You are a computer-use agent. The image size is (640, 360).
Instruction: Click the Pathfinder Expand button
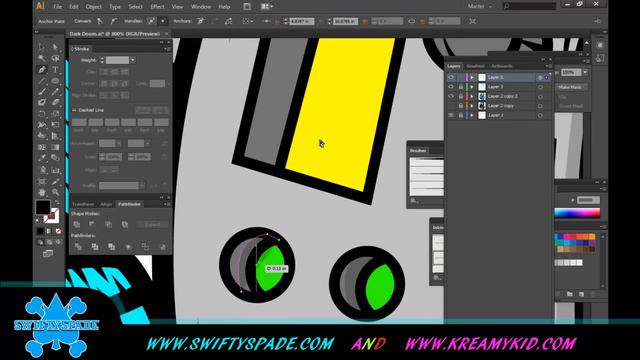click(x=152, y=224)
